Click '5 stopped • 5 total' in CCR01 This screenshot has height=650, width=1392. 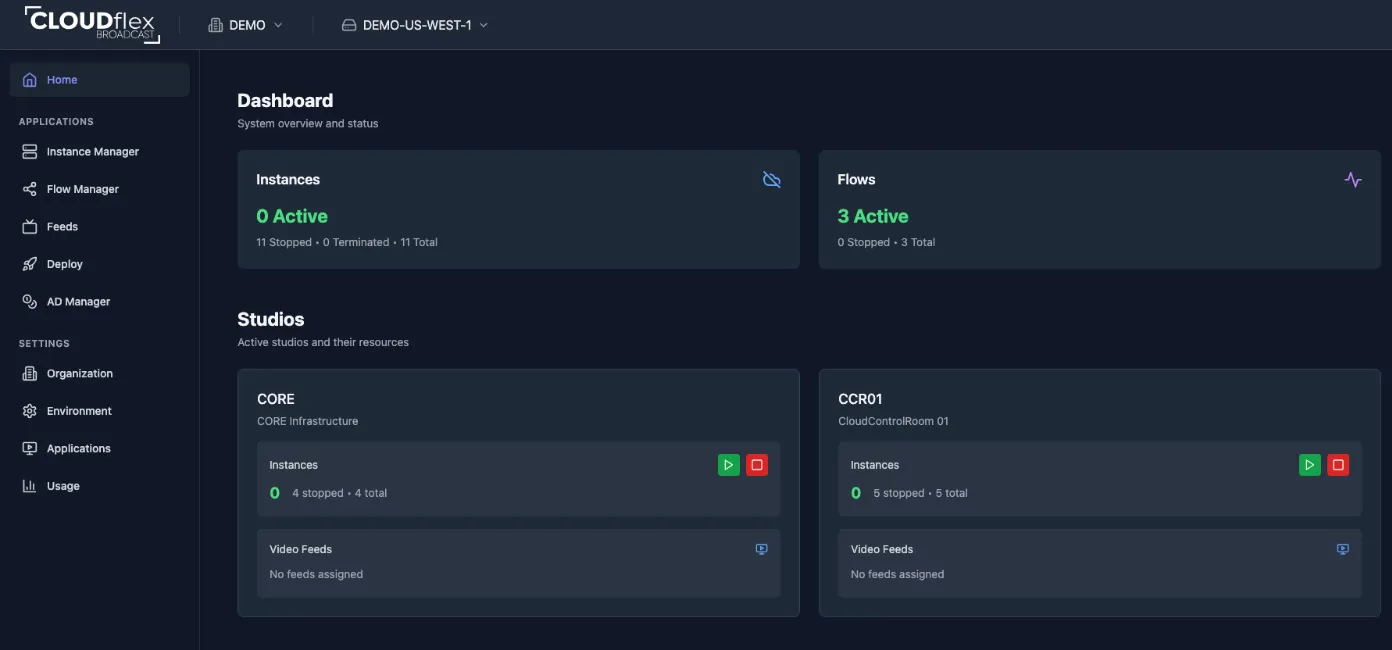(x=920, y=493)
